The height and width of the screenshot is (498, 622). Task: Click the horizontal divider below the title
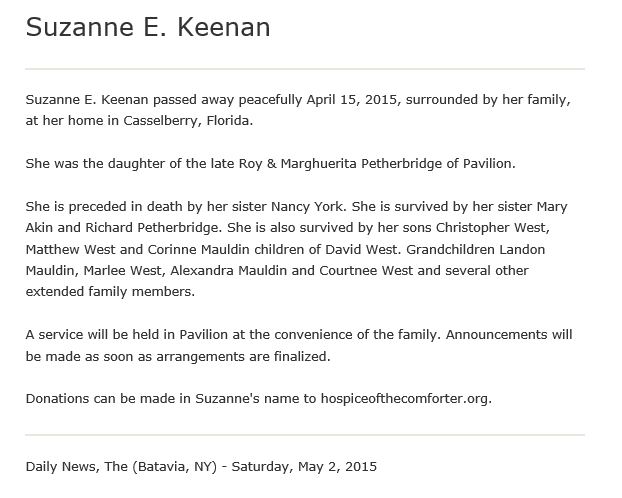[305, 69]
